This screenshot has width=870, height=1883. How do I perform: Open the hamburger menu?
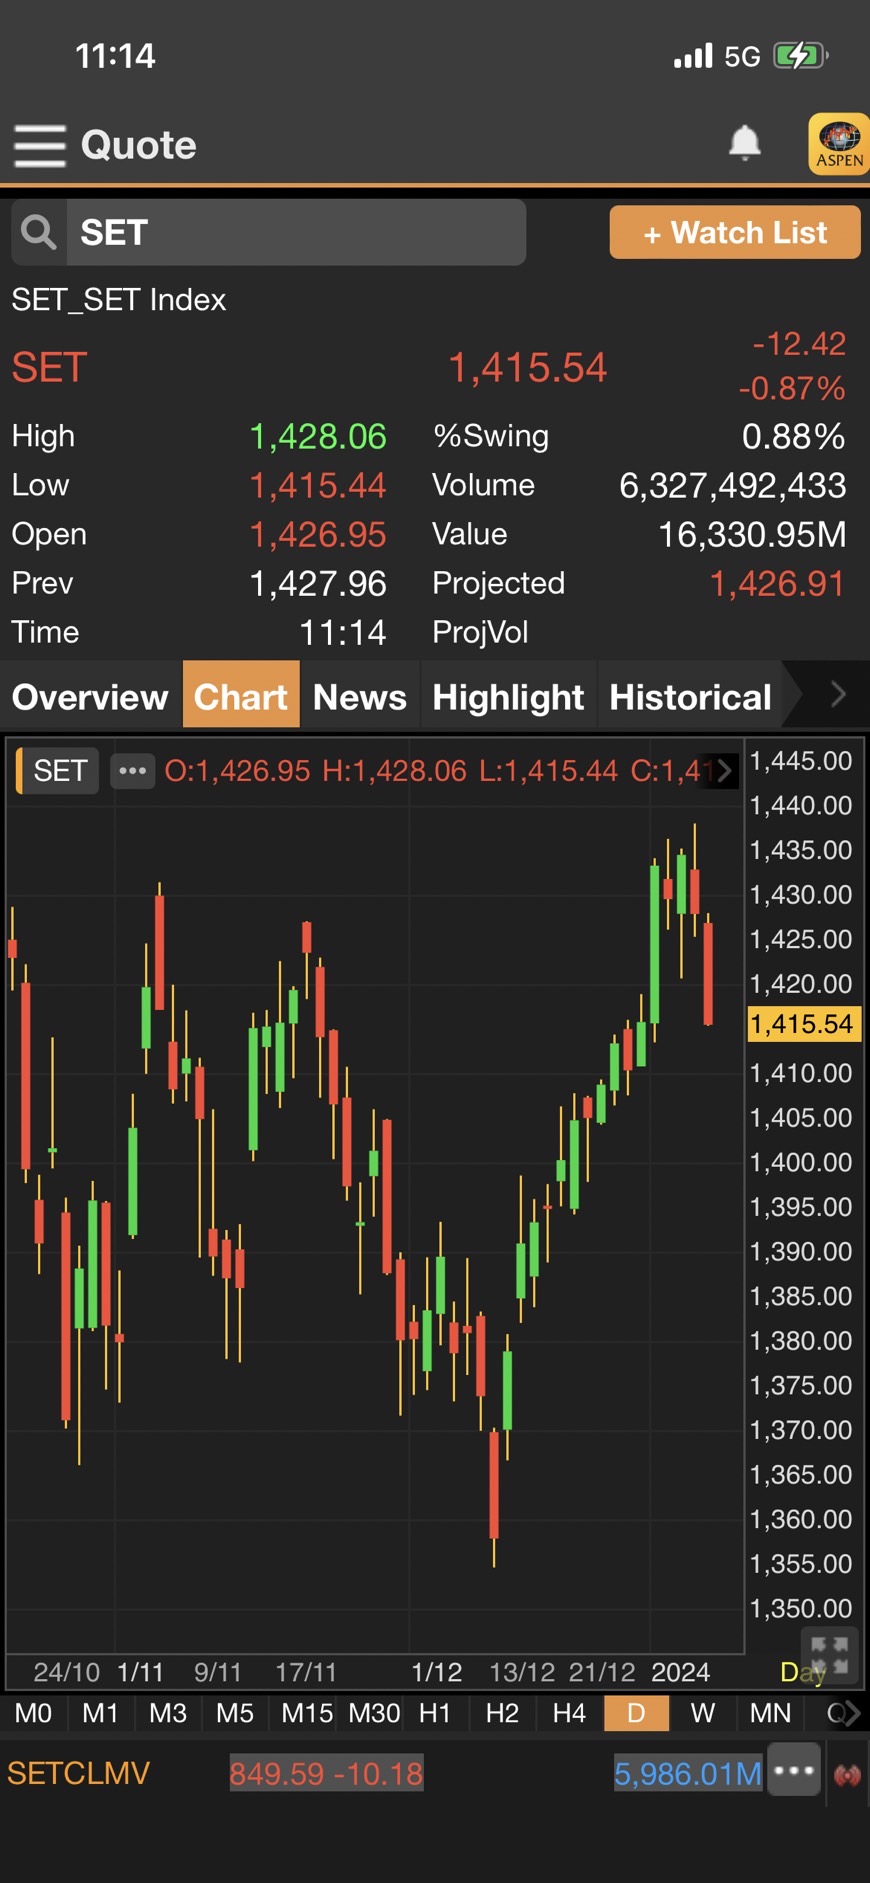(x=40, y=146)
